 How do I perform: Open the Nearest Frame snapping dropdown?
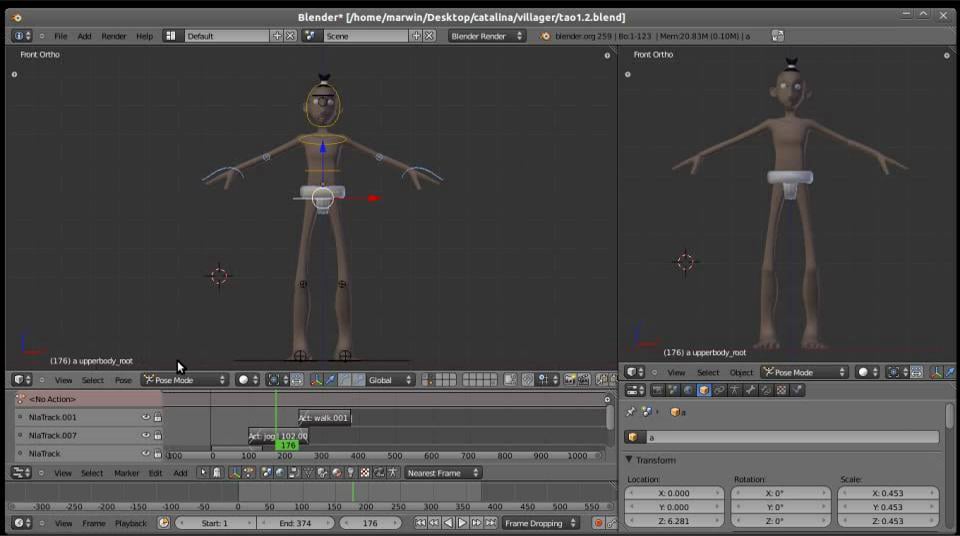(442, 473)
